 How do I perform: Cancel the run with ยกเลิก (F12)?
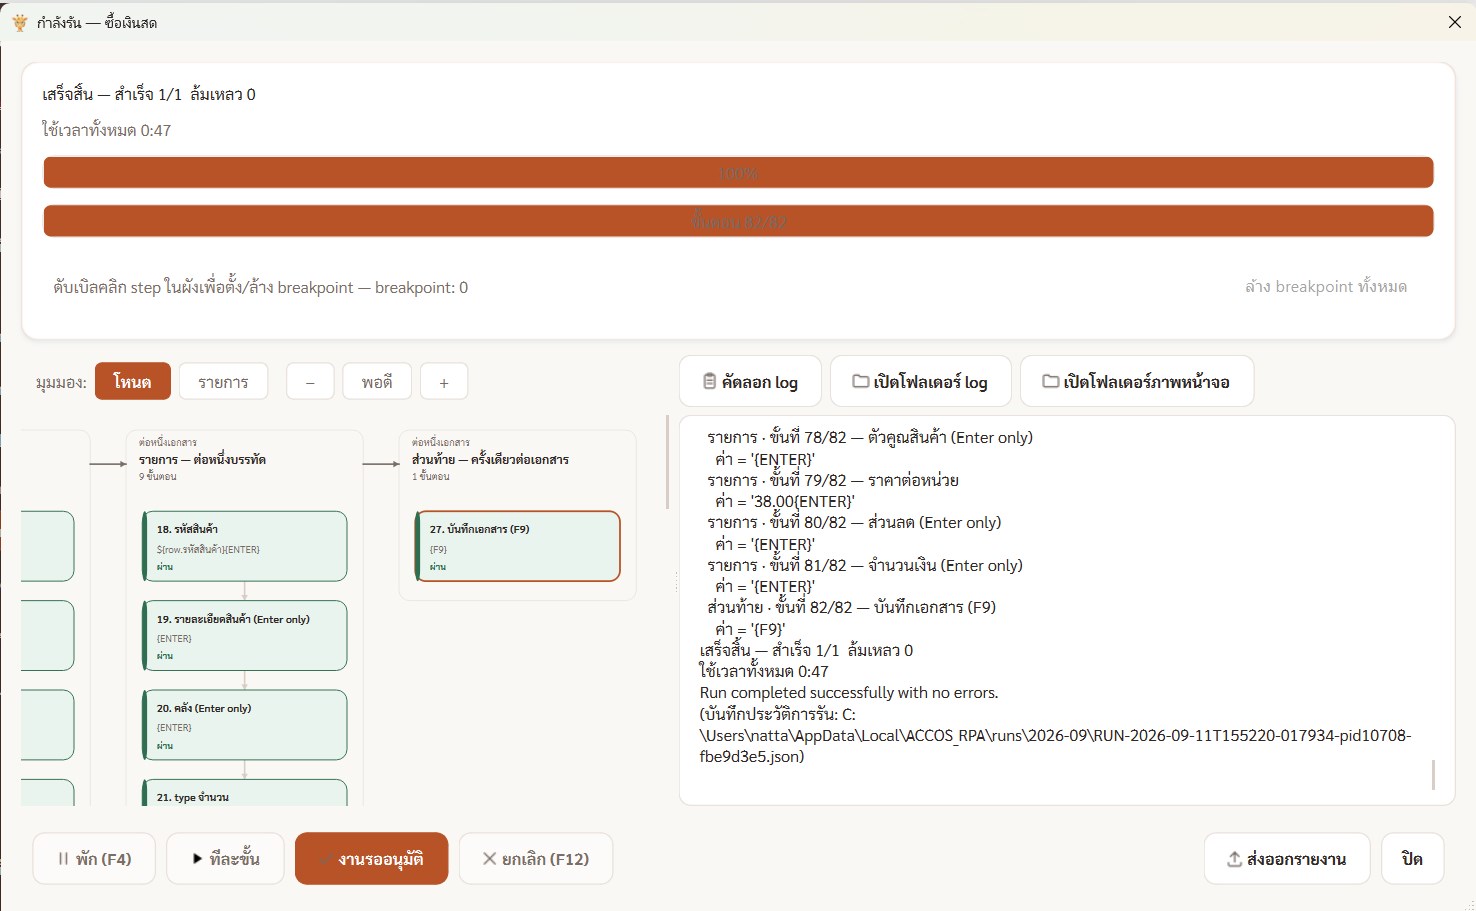pyautogui.click(x=536, y=858)
